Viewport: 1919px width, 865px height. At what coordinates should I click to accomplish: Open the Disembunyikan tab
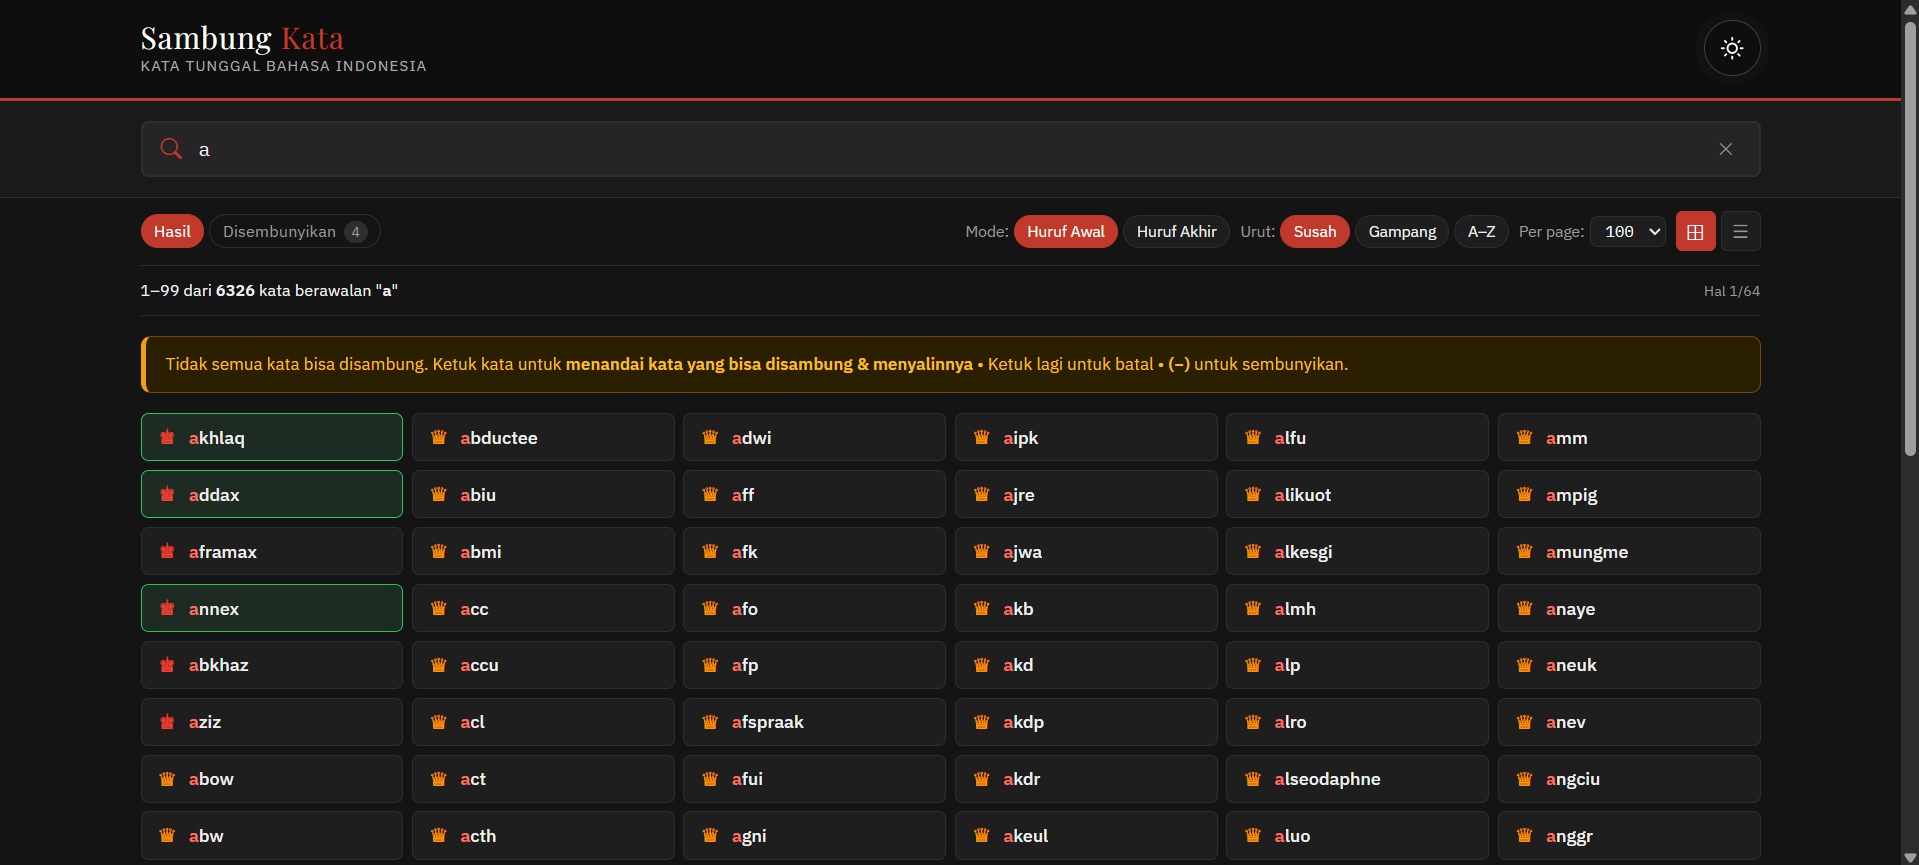tap(295, 232)
